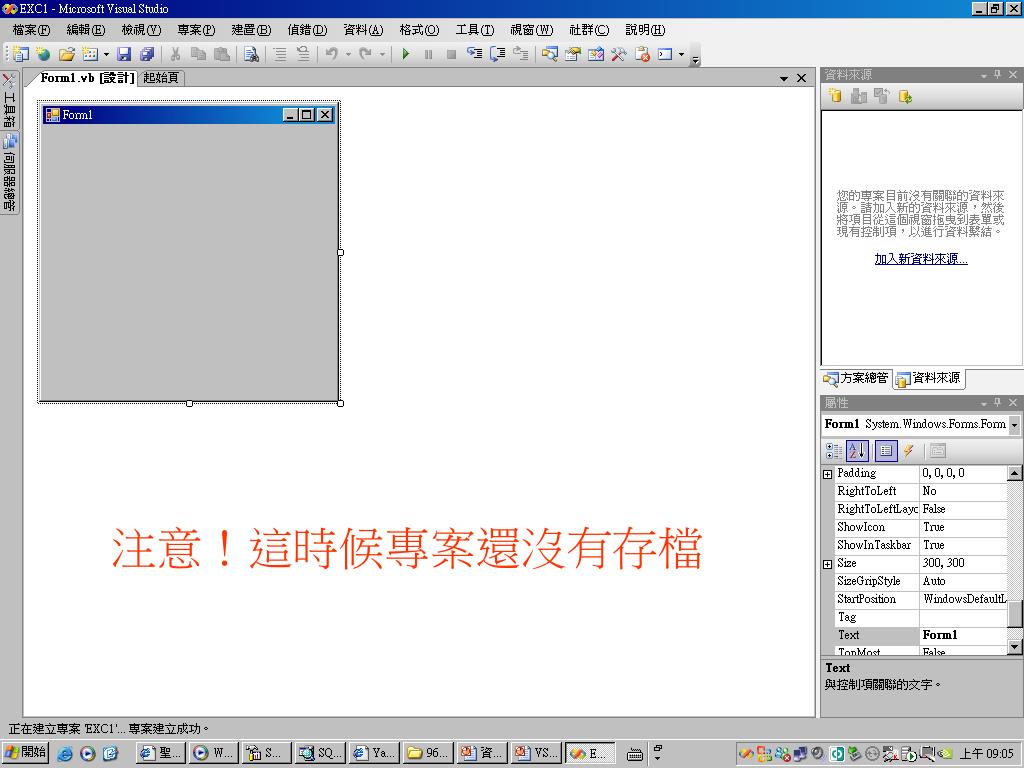The width and height of the screenshot is (1024, 768).
Task: Open Toolbox from the hammer-wrench toolbar icon
Action: 618,54
